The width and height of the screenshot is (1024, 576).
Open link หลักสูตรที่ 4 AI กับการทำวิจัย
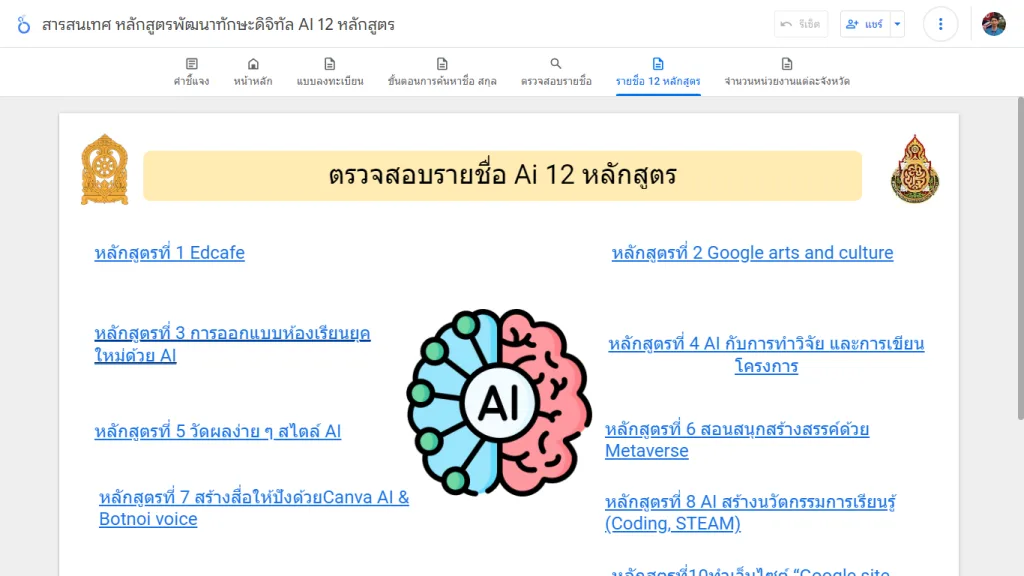click(x=766, y=355)
